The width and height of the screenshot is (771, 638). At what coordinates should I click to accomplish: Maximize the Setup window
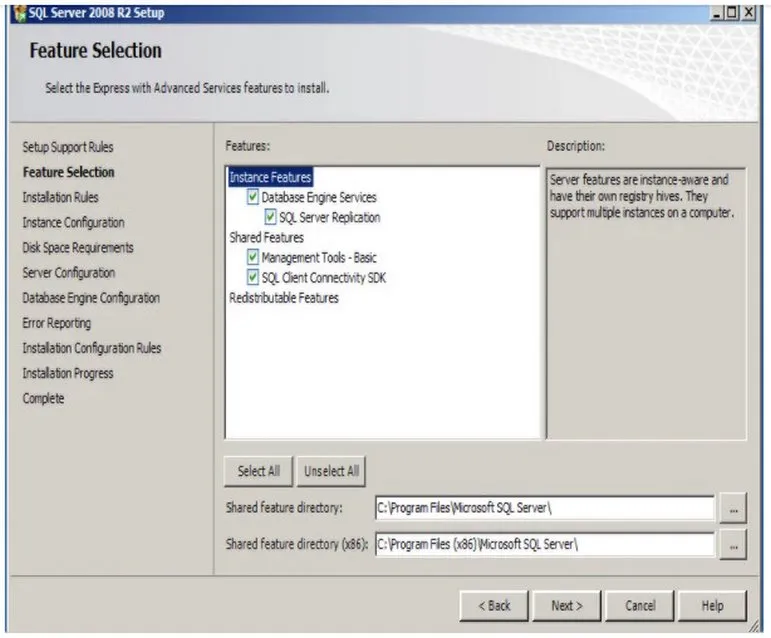732,13
